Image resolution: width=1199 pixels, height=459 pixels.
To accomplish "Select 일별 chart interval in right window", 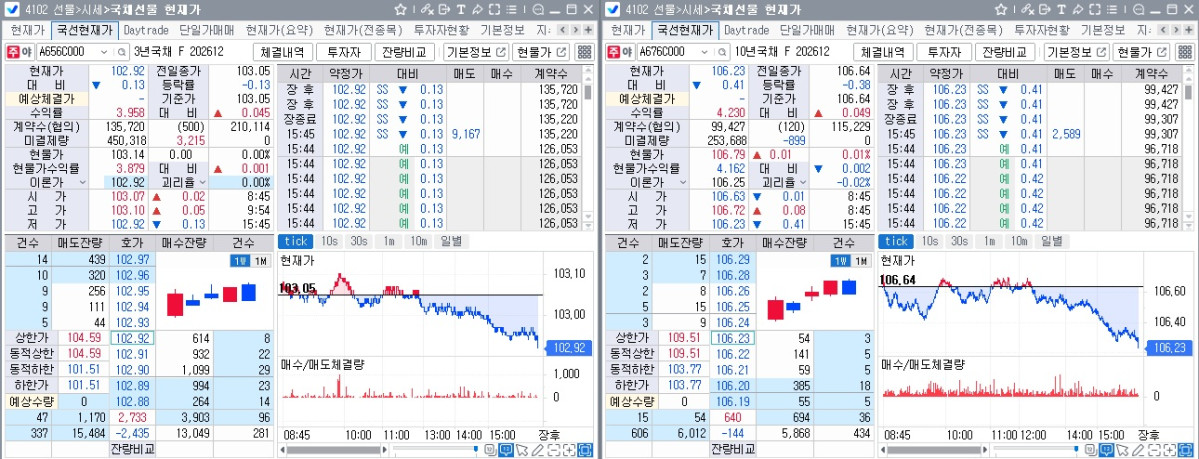I will point(1051,241).
